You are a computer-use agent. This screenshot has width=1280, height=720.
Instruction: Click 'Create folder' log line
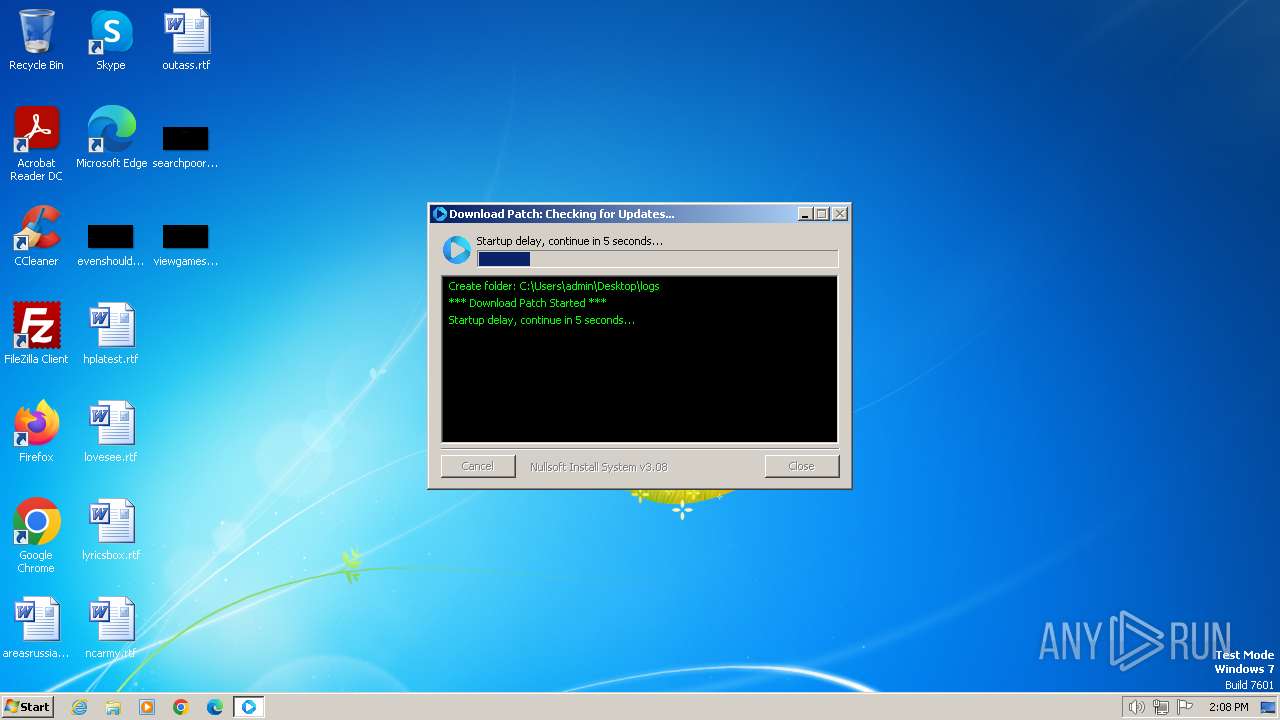tap(554, 286)
